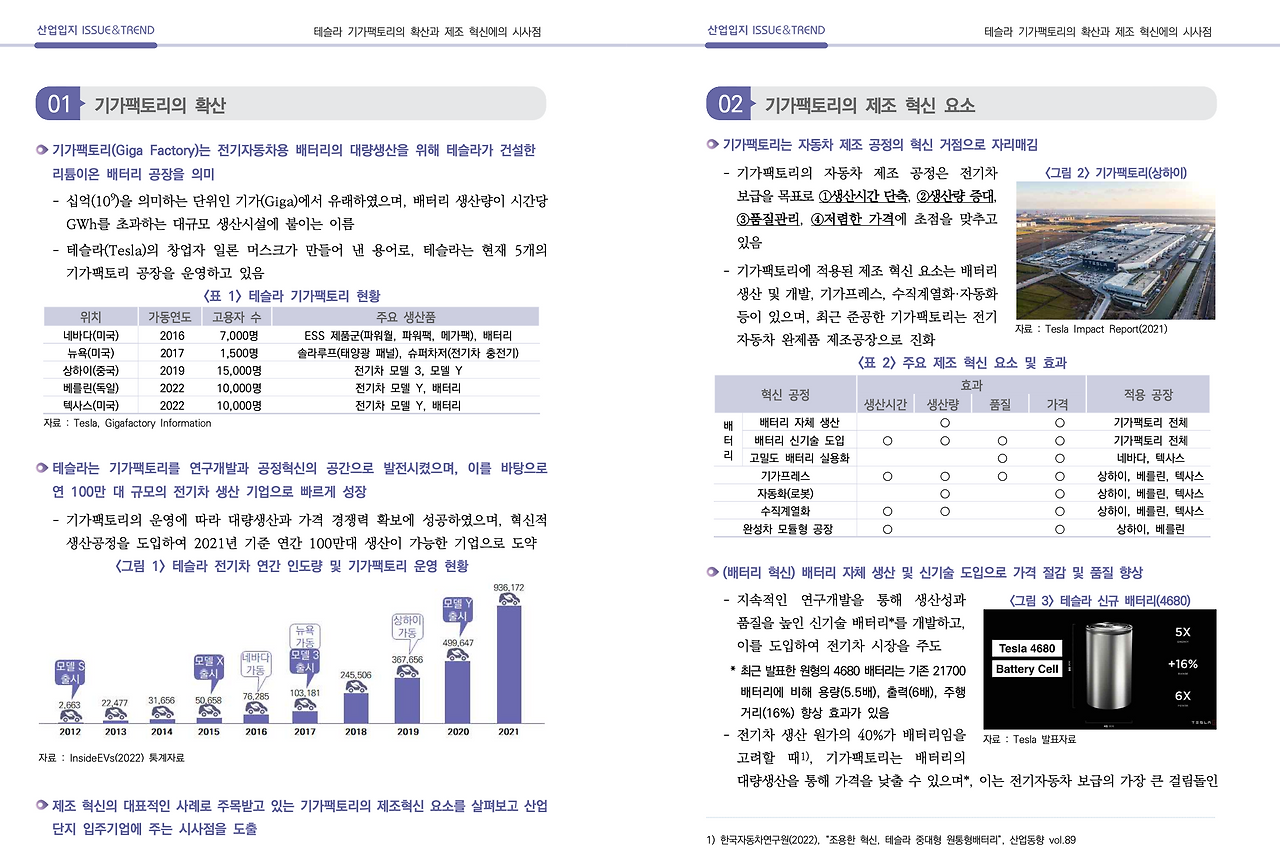Click the '〈그림 3〉 테슬라 신규 배터리(4680)' caption
The image size is (1280, 858).
(x=1100, y=600)
